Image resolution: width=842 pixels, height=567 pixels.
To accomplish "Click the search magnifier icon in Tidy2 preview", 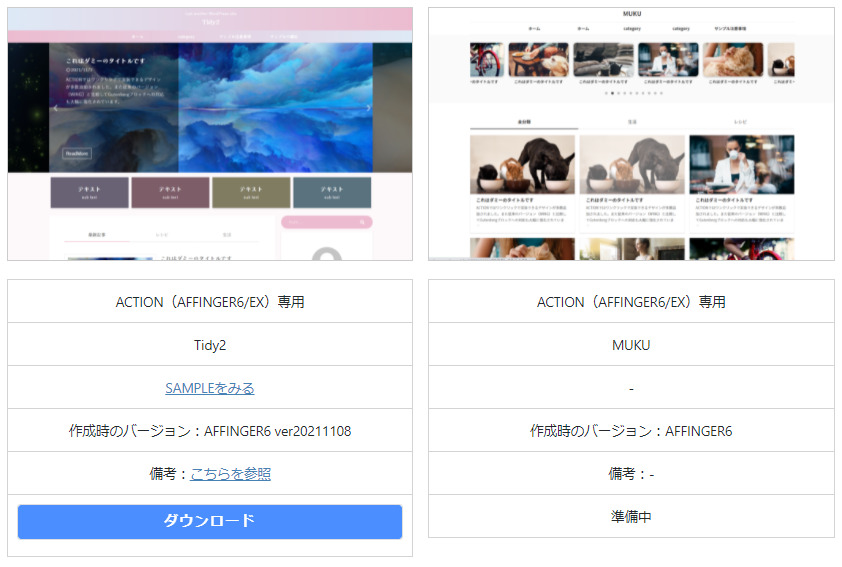I will pos(362,222).
